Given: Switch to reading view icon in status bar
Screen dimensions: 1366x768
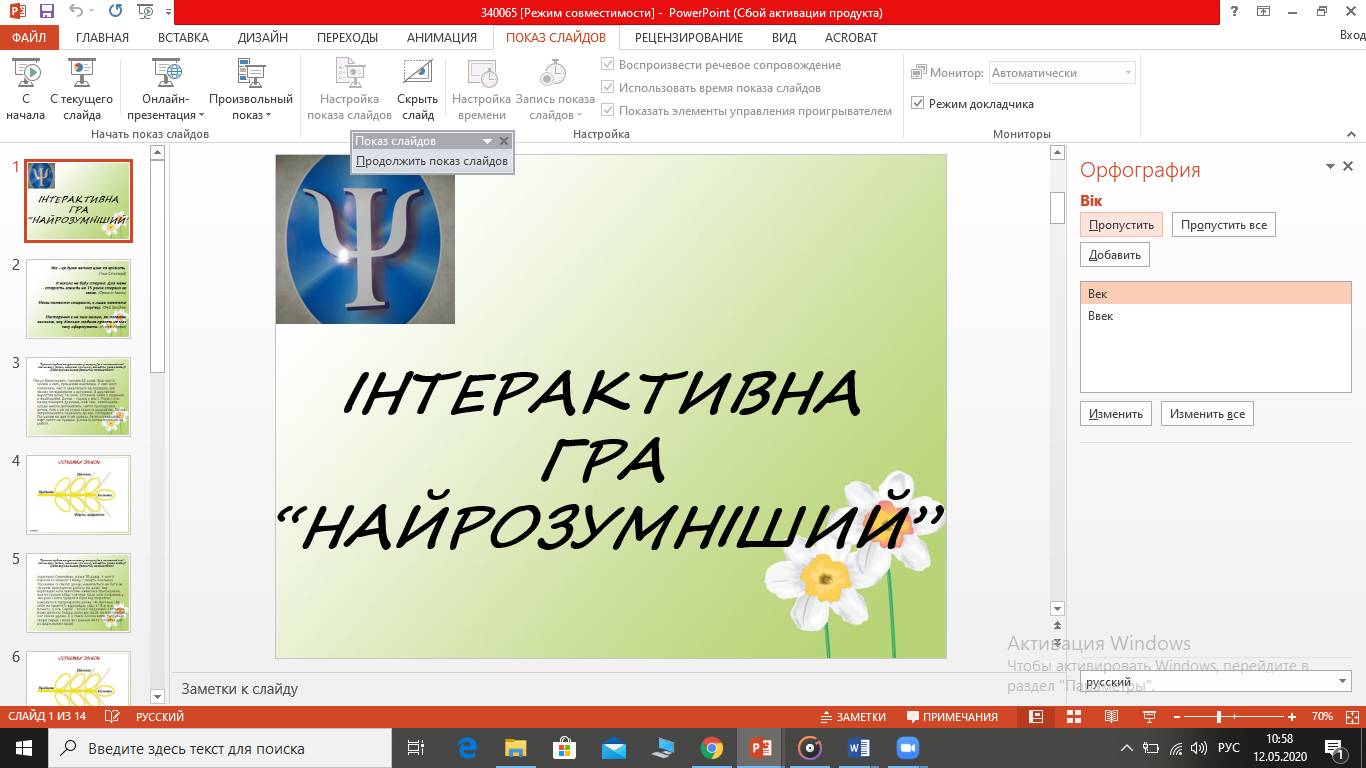Looking at the screenshot, I should 1111,717.
